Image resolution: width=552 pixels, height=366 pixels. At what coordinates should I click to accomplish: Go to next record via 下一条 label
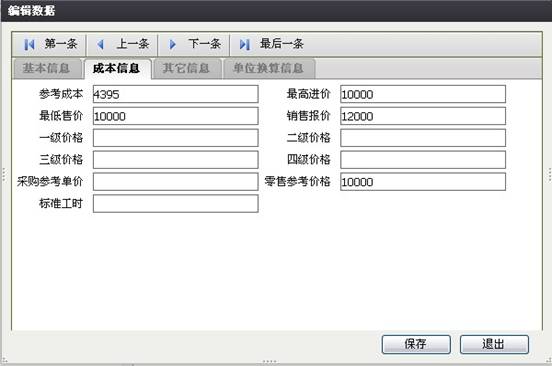(x=205, y=44)
